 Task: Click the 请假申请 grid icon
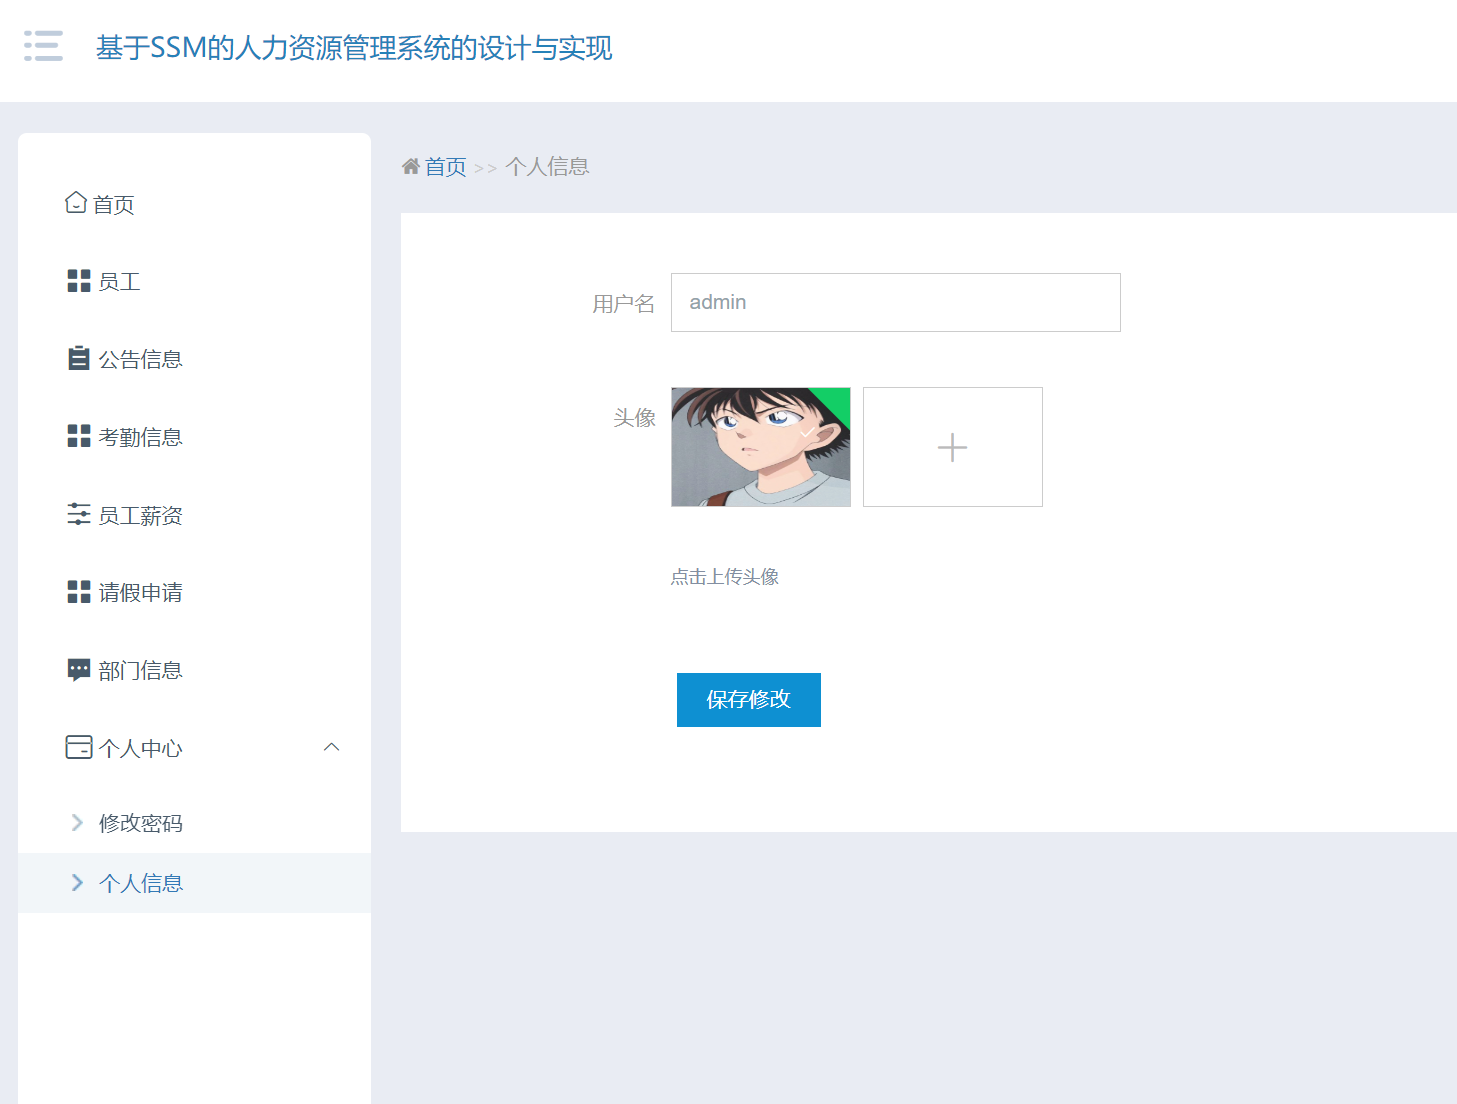[x=78, y=592]
